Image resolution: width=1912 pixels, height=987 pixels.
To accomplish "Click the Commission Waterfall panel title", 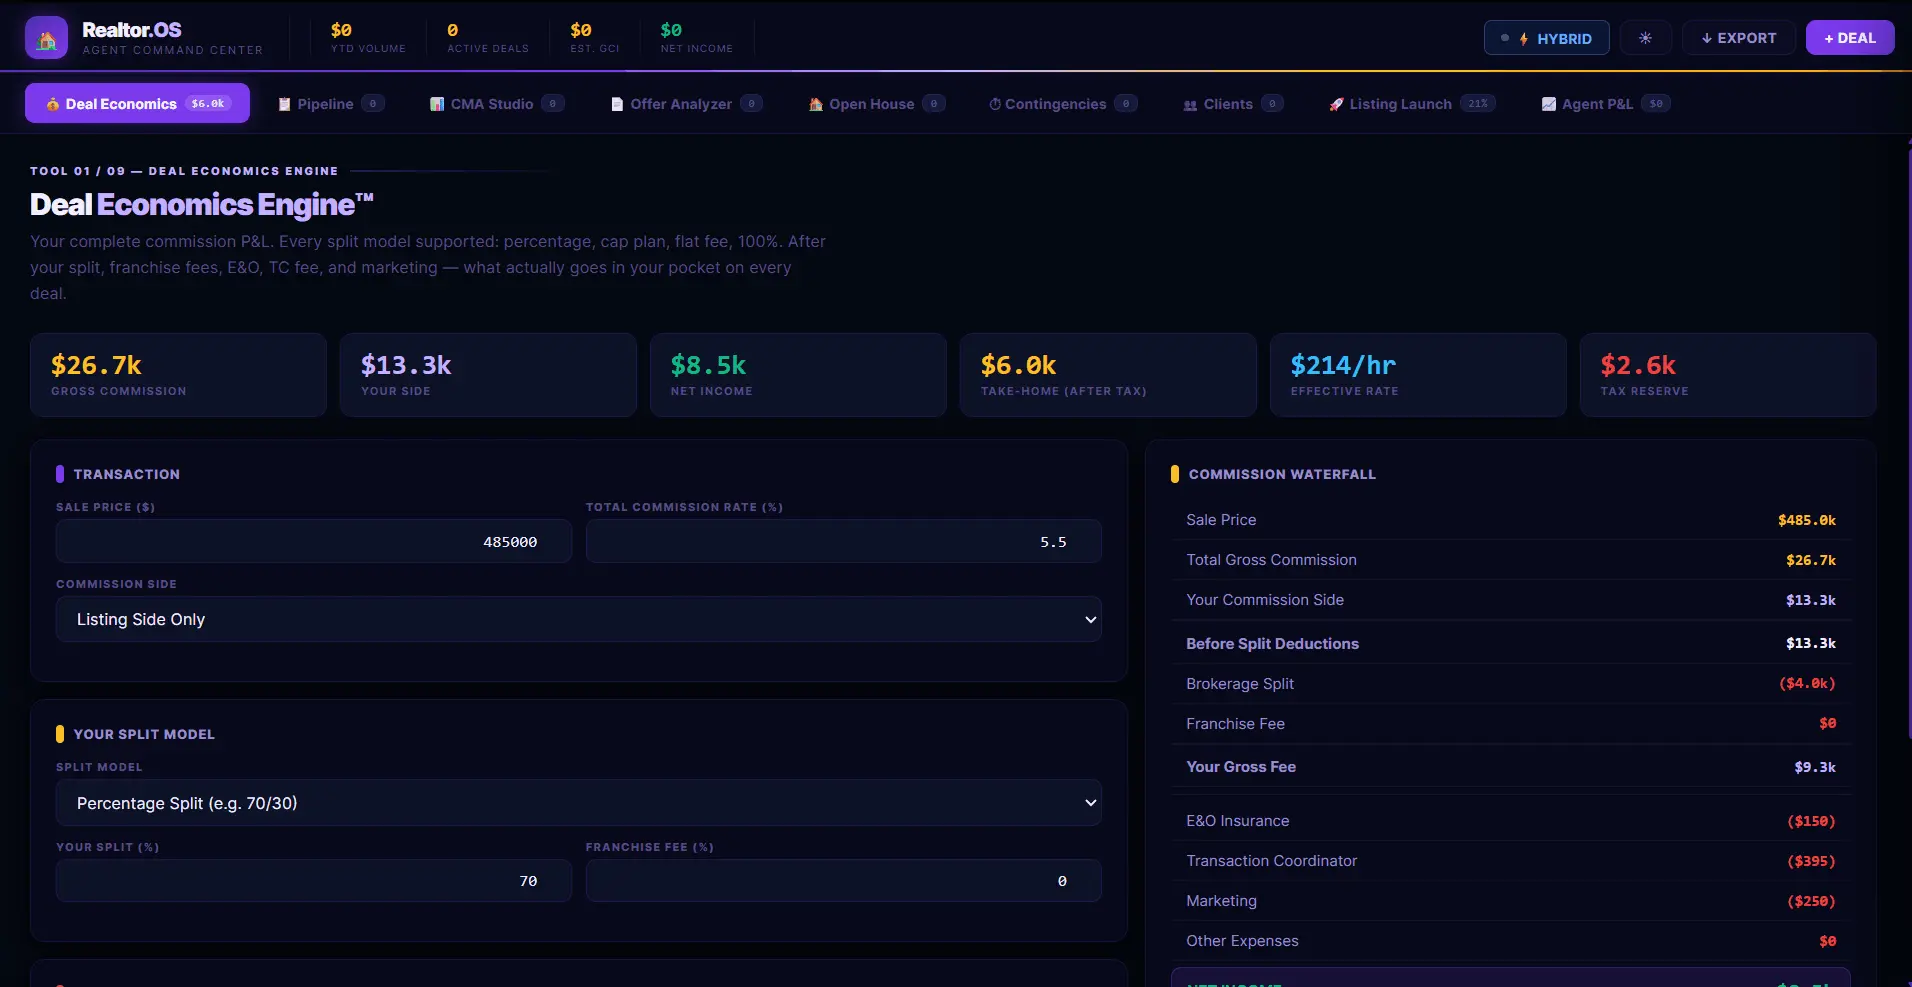I will [1282, 474].
